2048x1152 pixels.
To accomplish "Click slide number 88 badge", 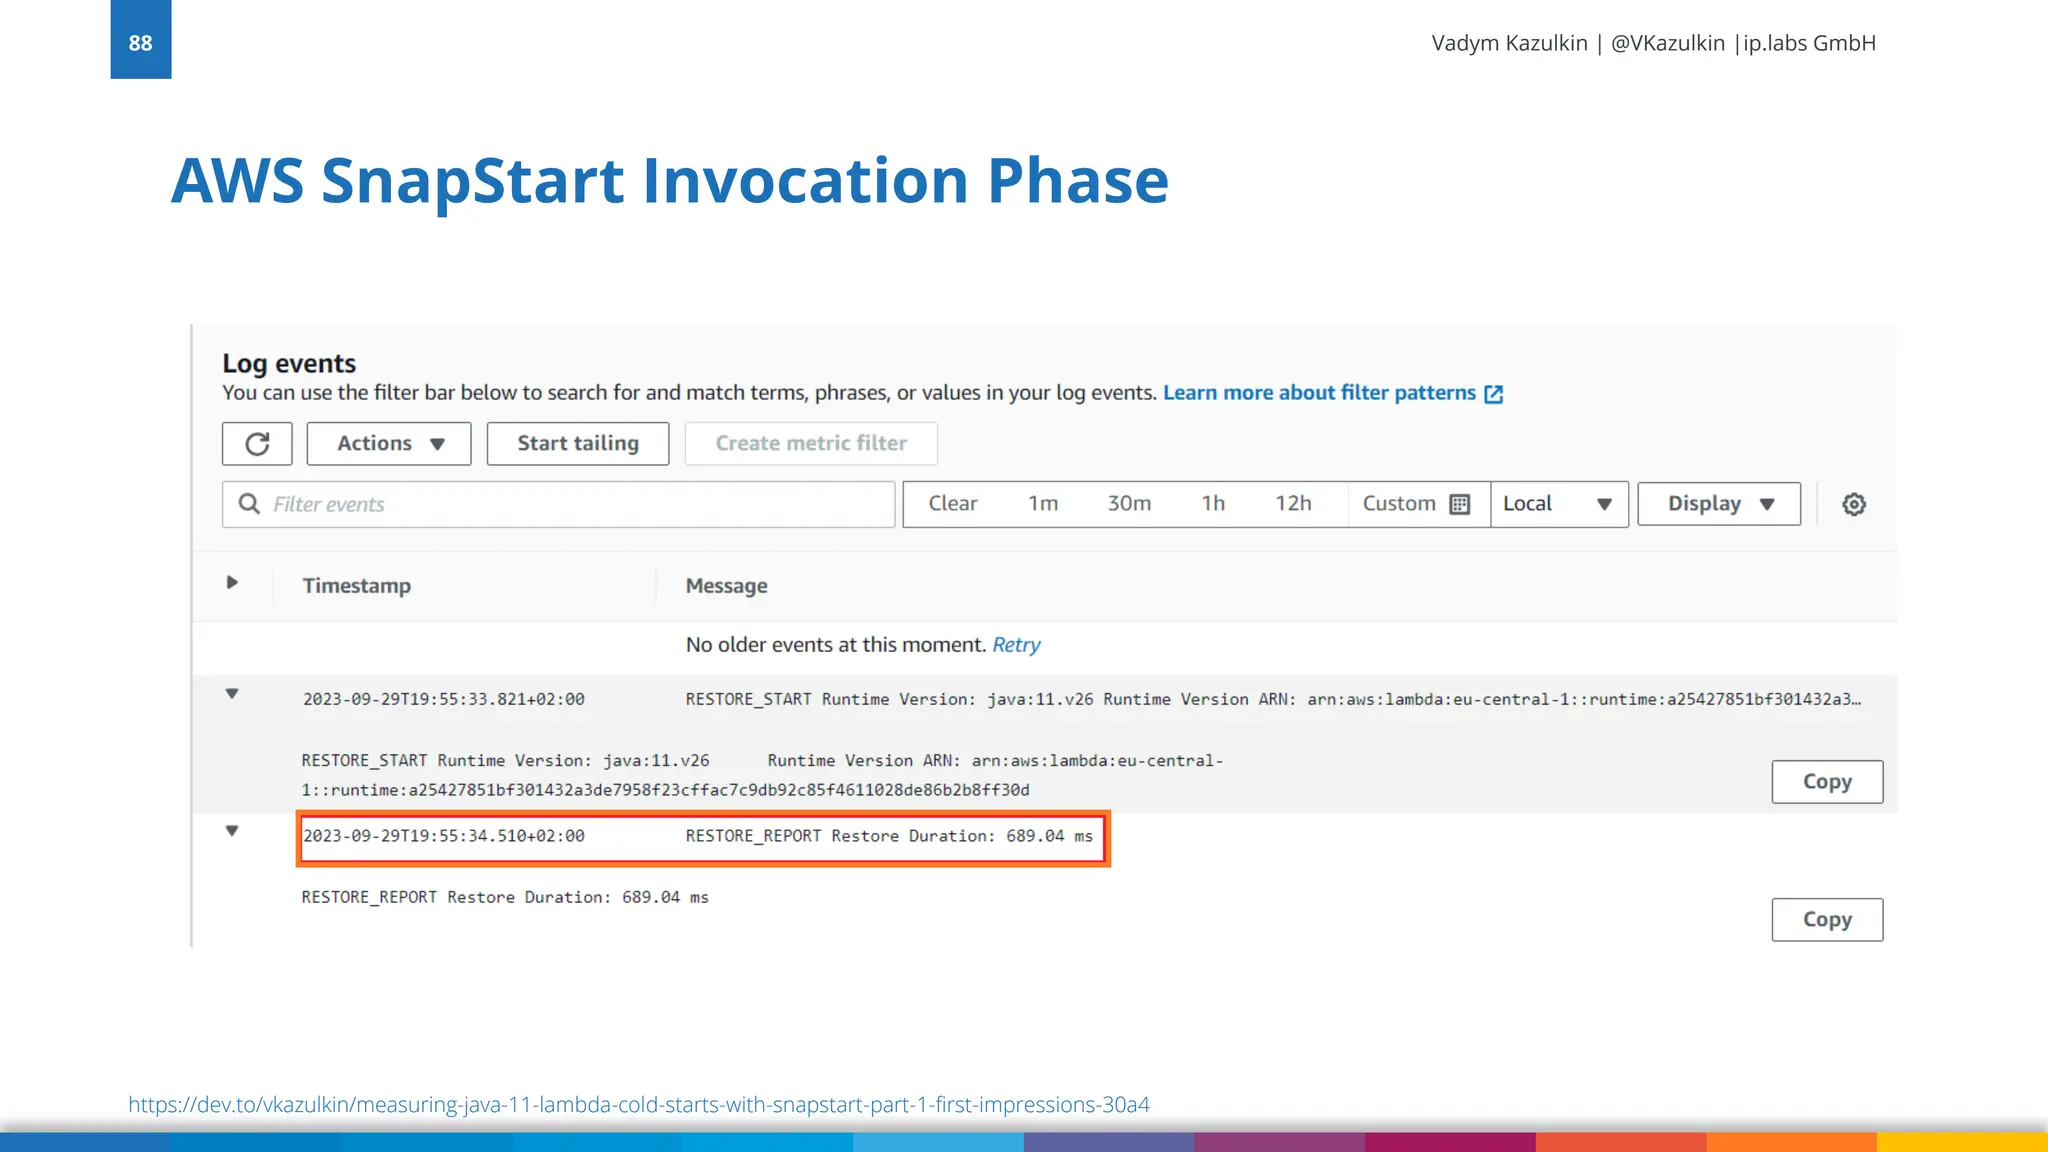I will pyautogui.click(x=141, y=40).
